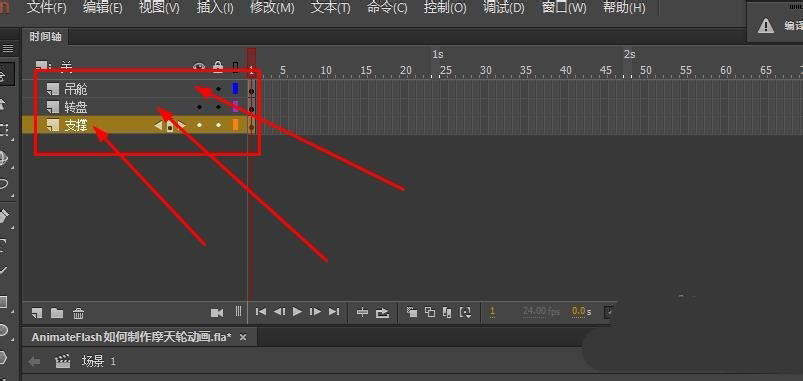
Task: Play the timeline animation
Action: click(x=297, y=311)
